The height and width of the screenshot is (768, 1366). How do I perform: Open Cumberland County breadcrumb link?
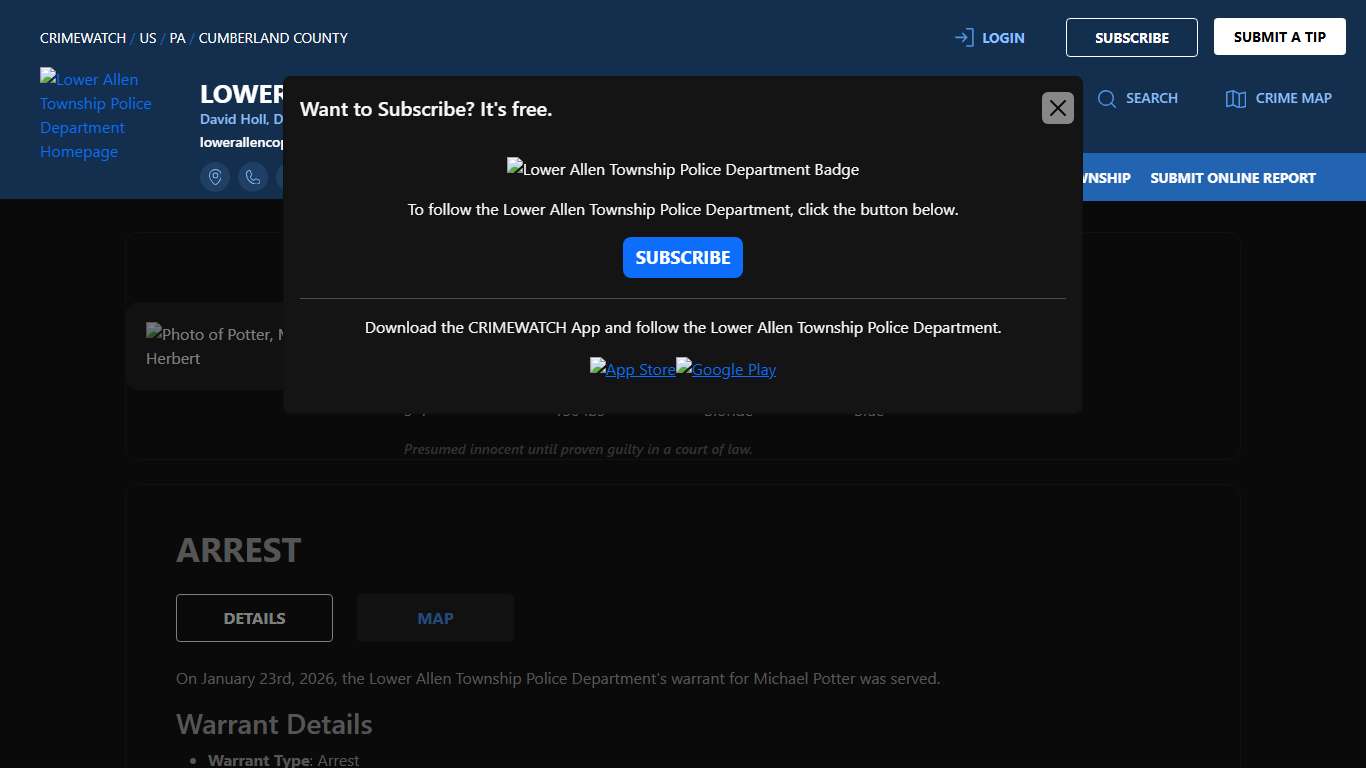coord(273,38)
